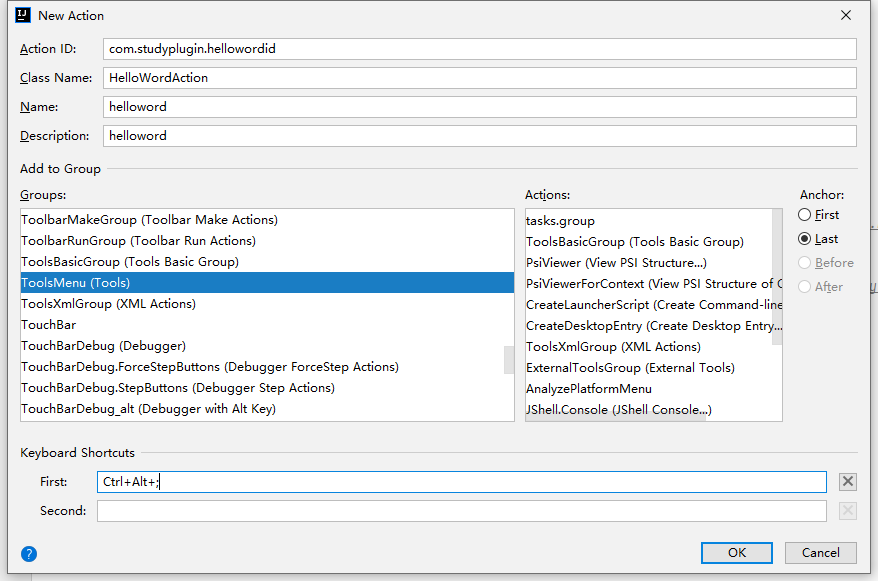This screenshot has height=581, width=878.
Task: Clear the Second keyboard shortcut
Action: (848, 510)
